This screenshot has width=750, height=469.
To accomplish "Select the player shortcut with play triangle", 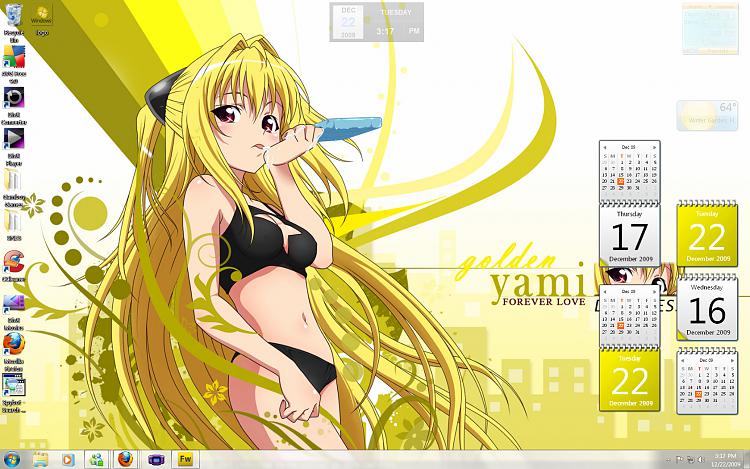I will tap(14, 139).
